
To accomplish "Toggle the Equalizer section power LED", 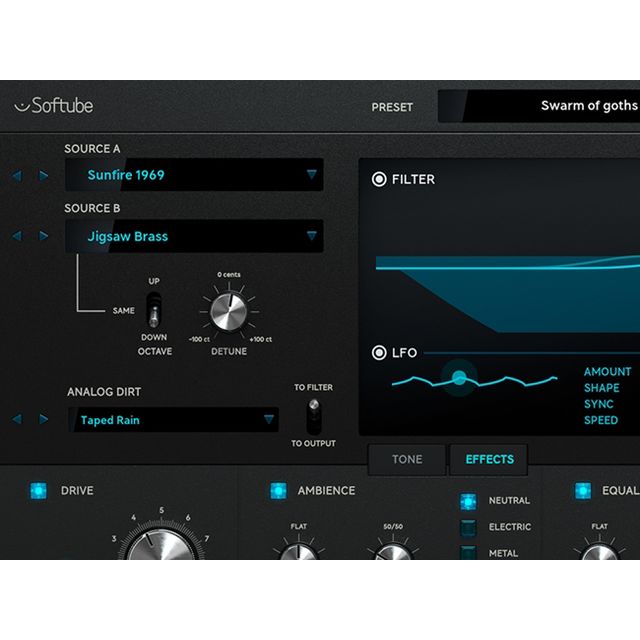I will pyautogui.click(x=583, y=491).
